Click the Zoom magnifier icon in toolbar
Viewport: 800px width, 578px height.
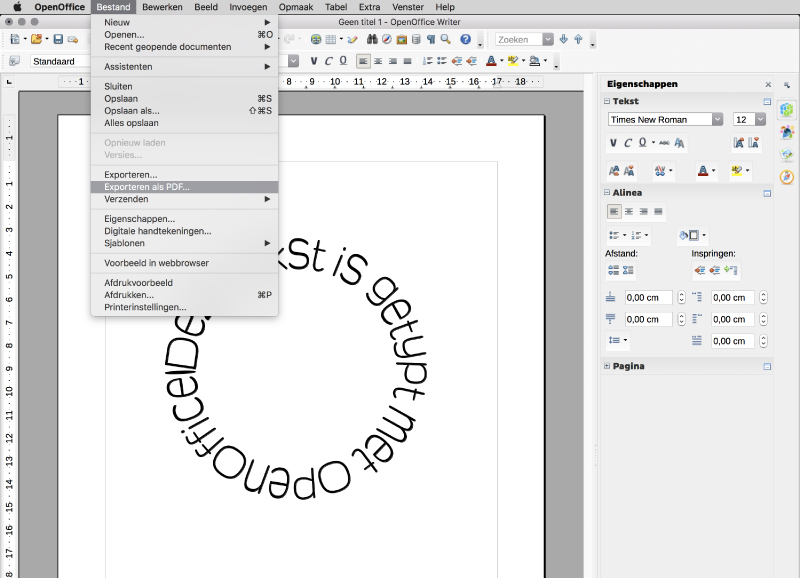tap(445, 39)
